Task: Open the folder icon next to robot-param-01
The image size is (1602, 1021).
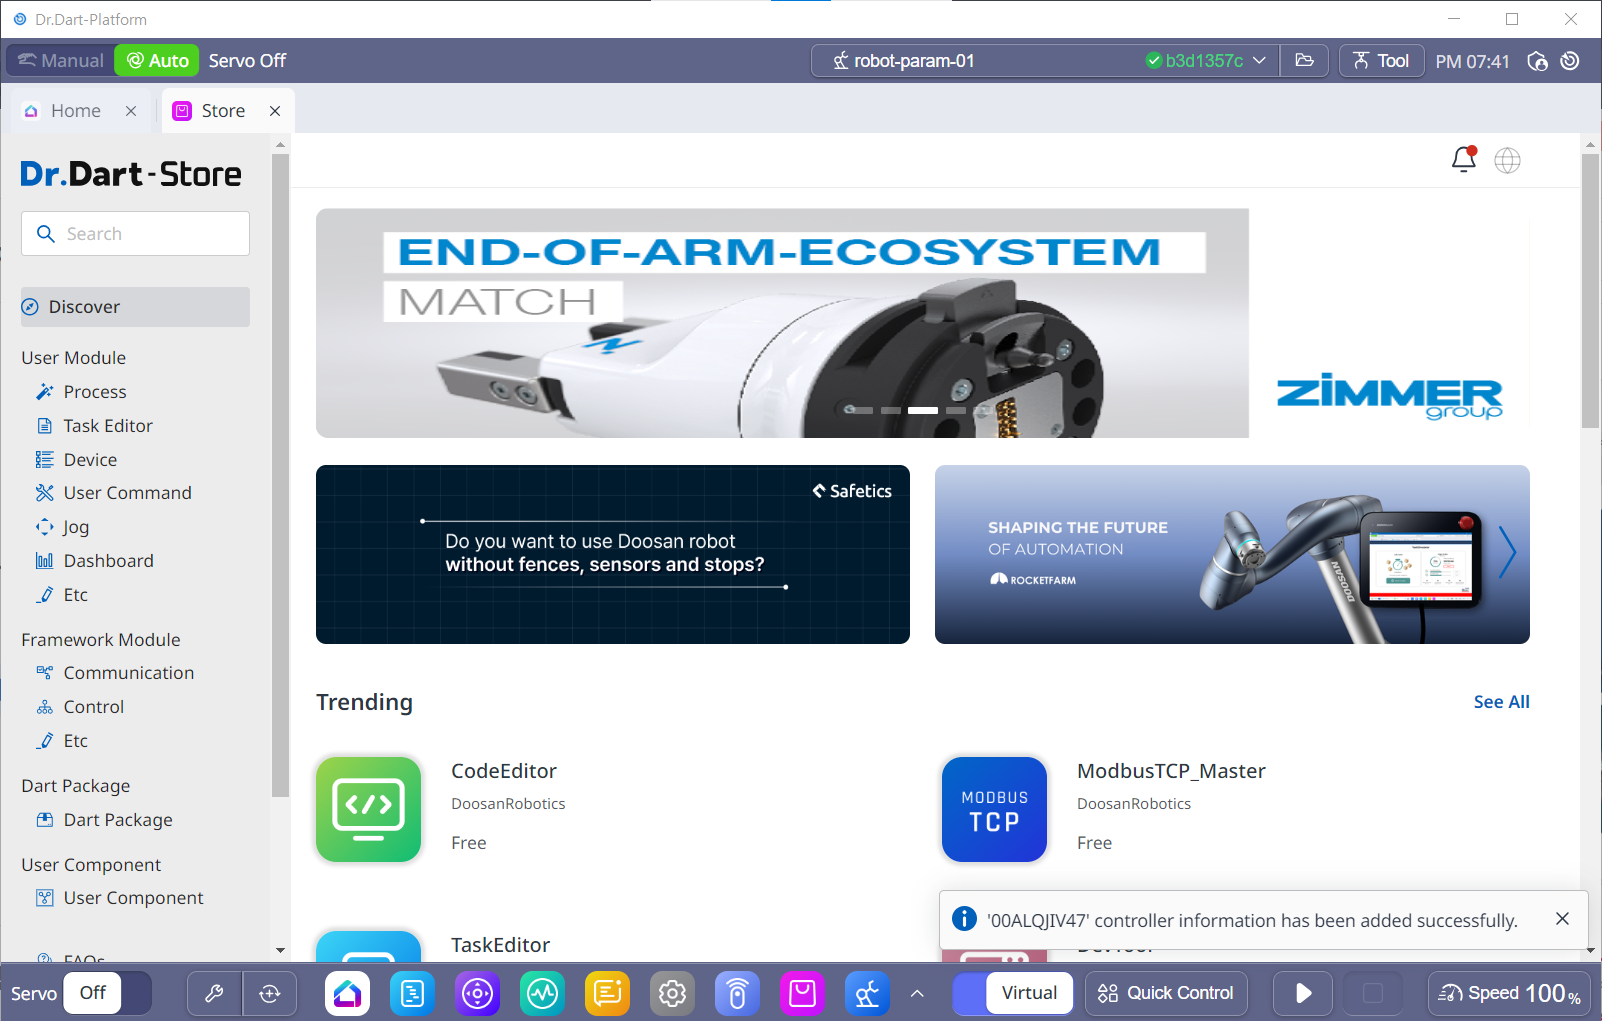Action: click(x=1304, y=61)
